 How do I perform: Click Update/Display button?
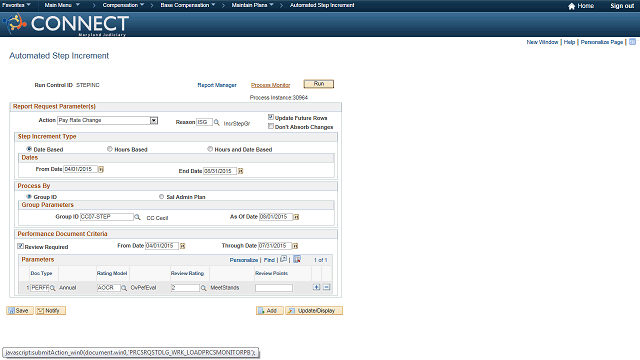[314, 311]
